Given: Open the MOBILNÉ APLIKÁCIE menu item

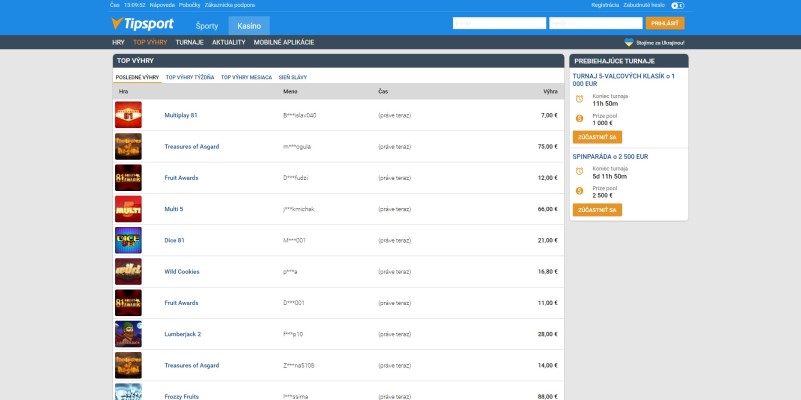Looking at the screenshot, I should pos(284,42).
